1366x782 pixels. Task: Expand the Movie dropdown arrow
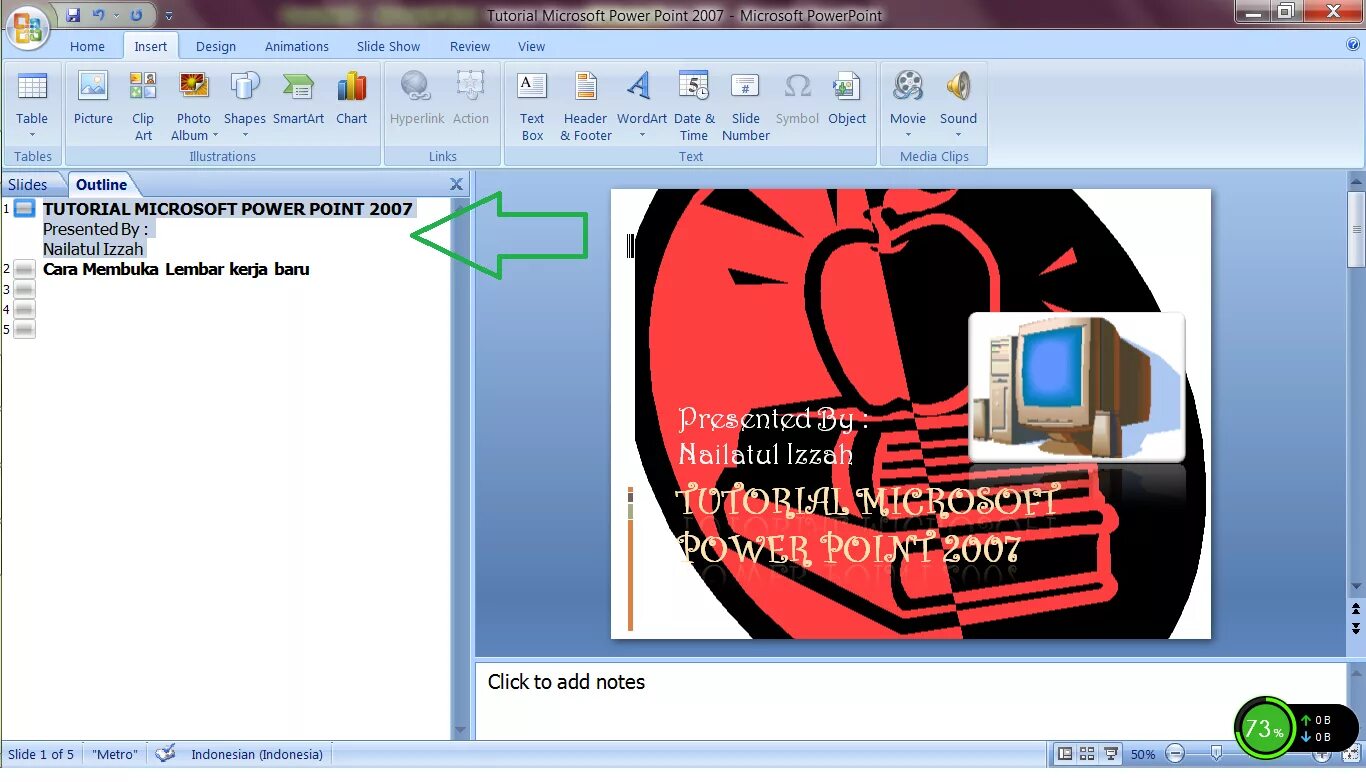[x=908, y=136]
